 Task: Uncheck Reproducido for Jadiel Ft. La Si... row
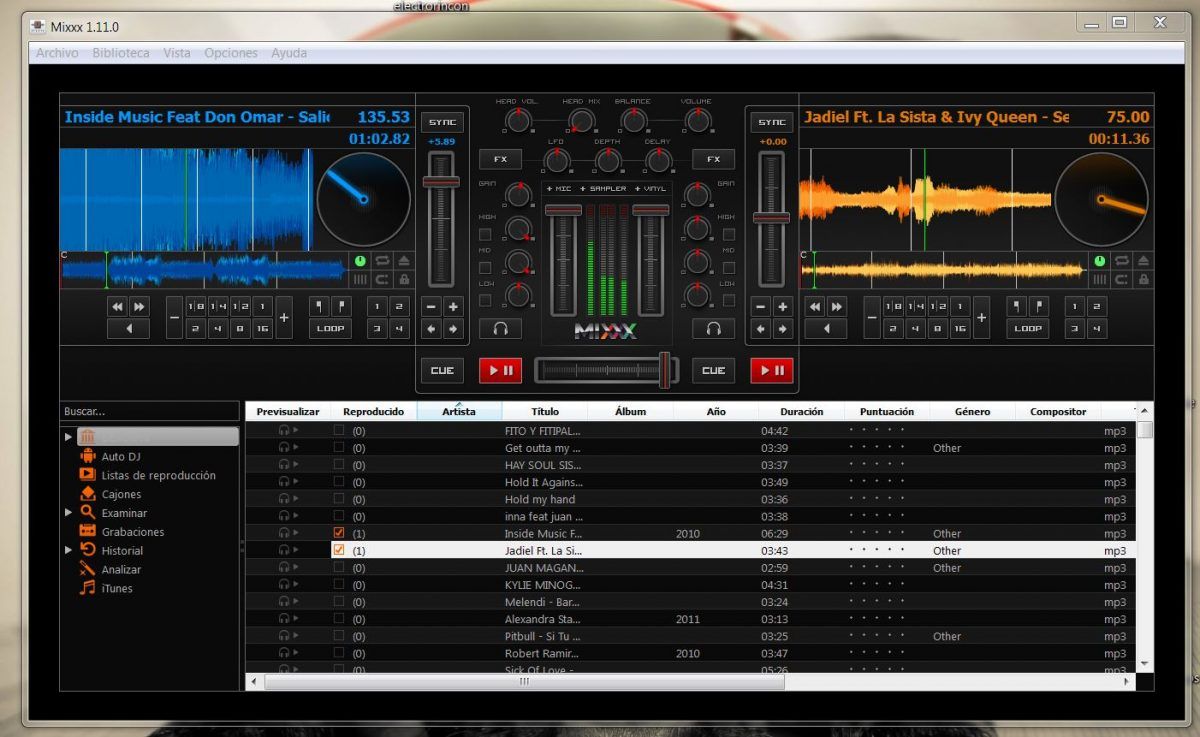coord(339,550)
